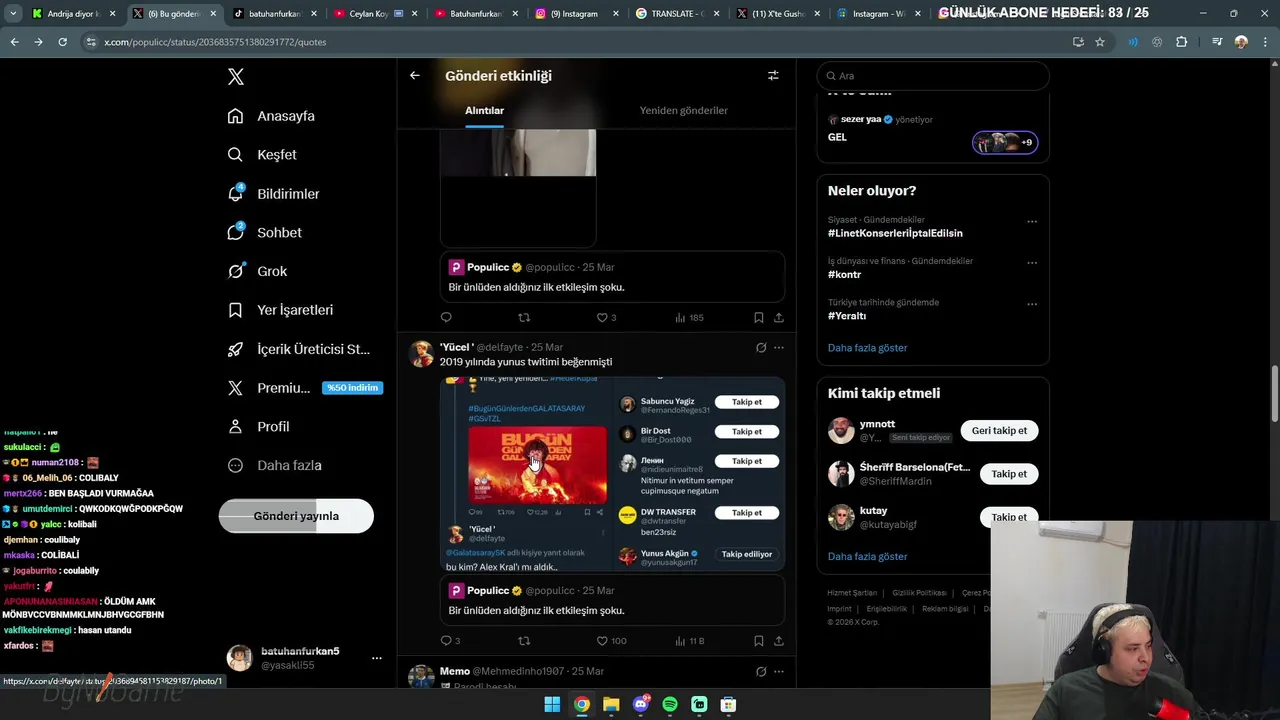
Task: Open more options on Memo's post
Action: pyautogui.click(x=779, y=672)
